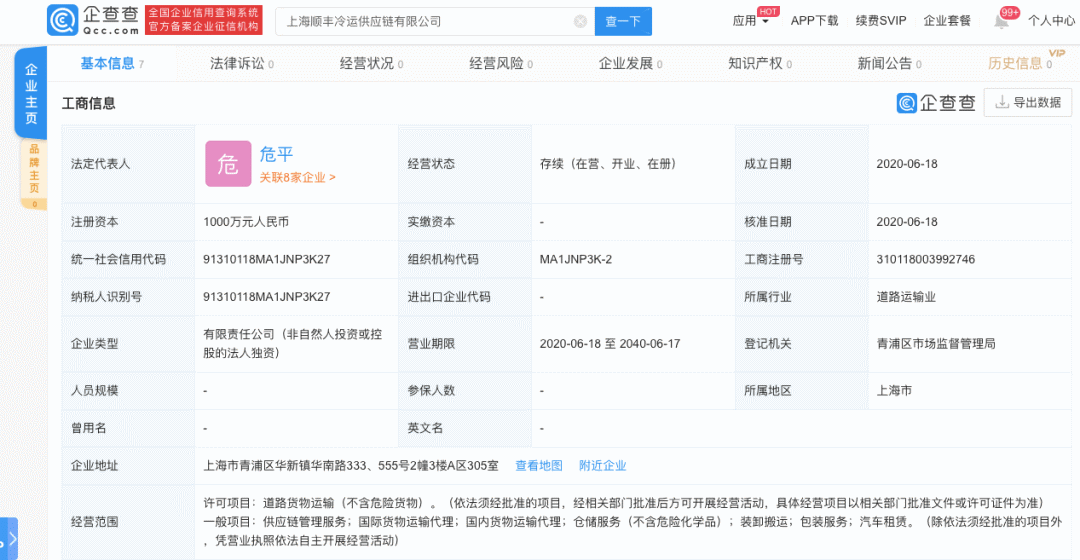The height and width of the screenshot is (560, 1080).
Task: Open the 应用 dropdown menu
Action: 750,21
